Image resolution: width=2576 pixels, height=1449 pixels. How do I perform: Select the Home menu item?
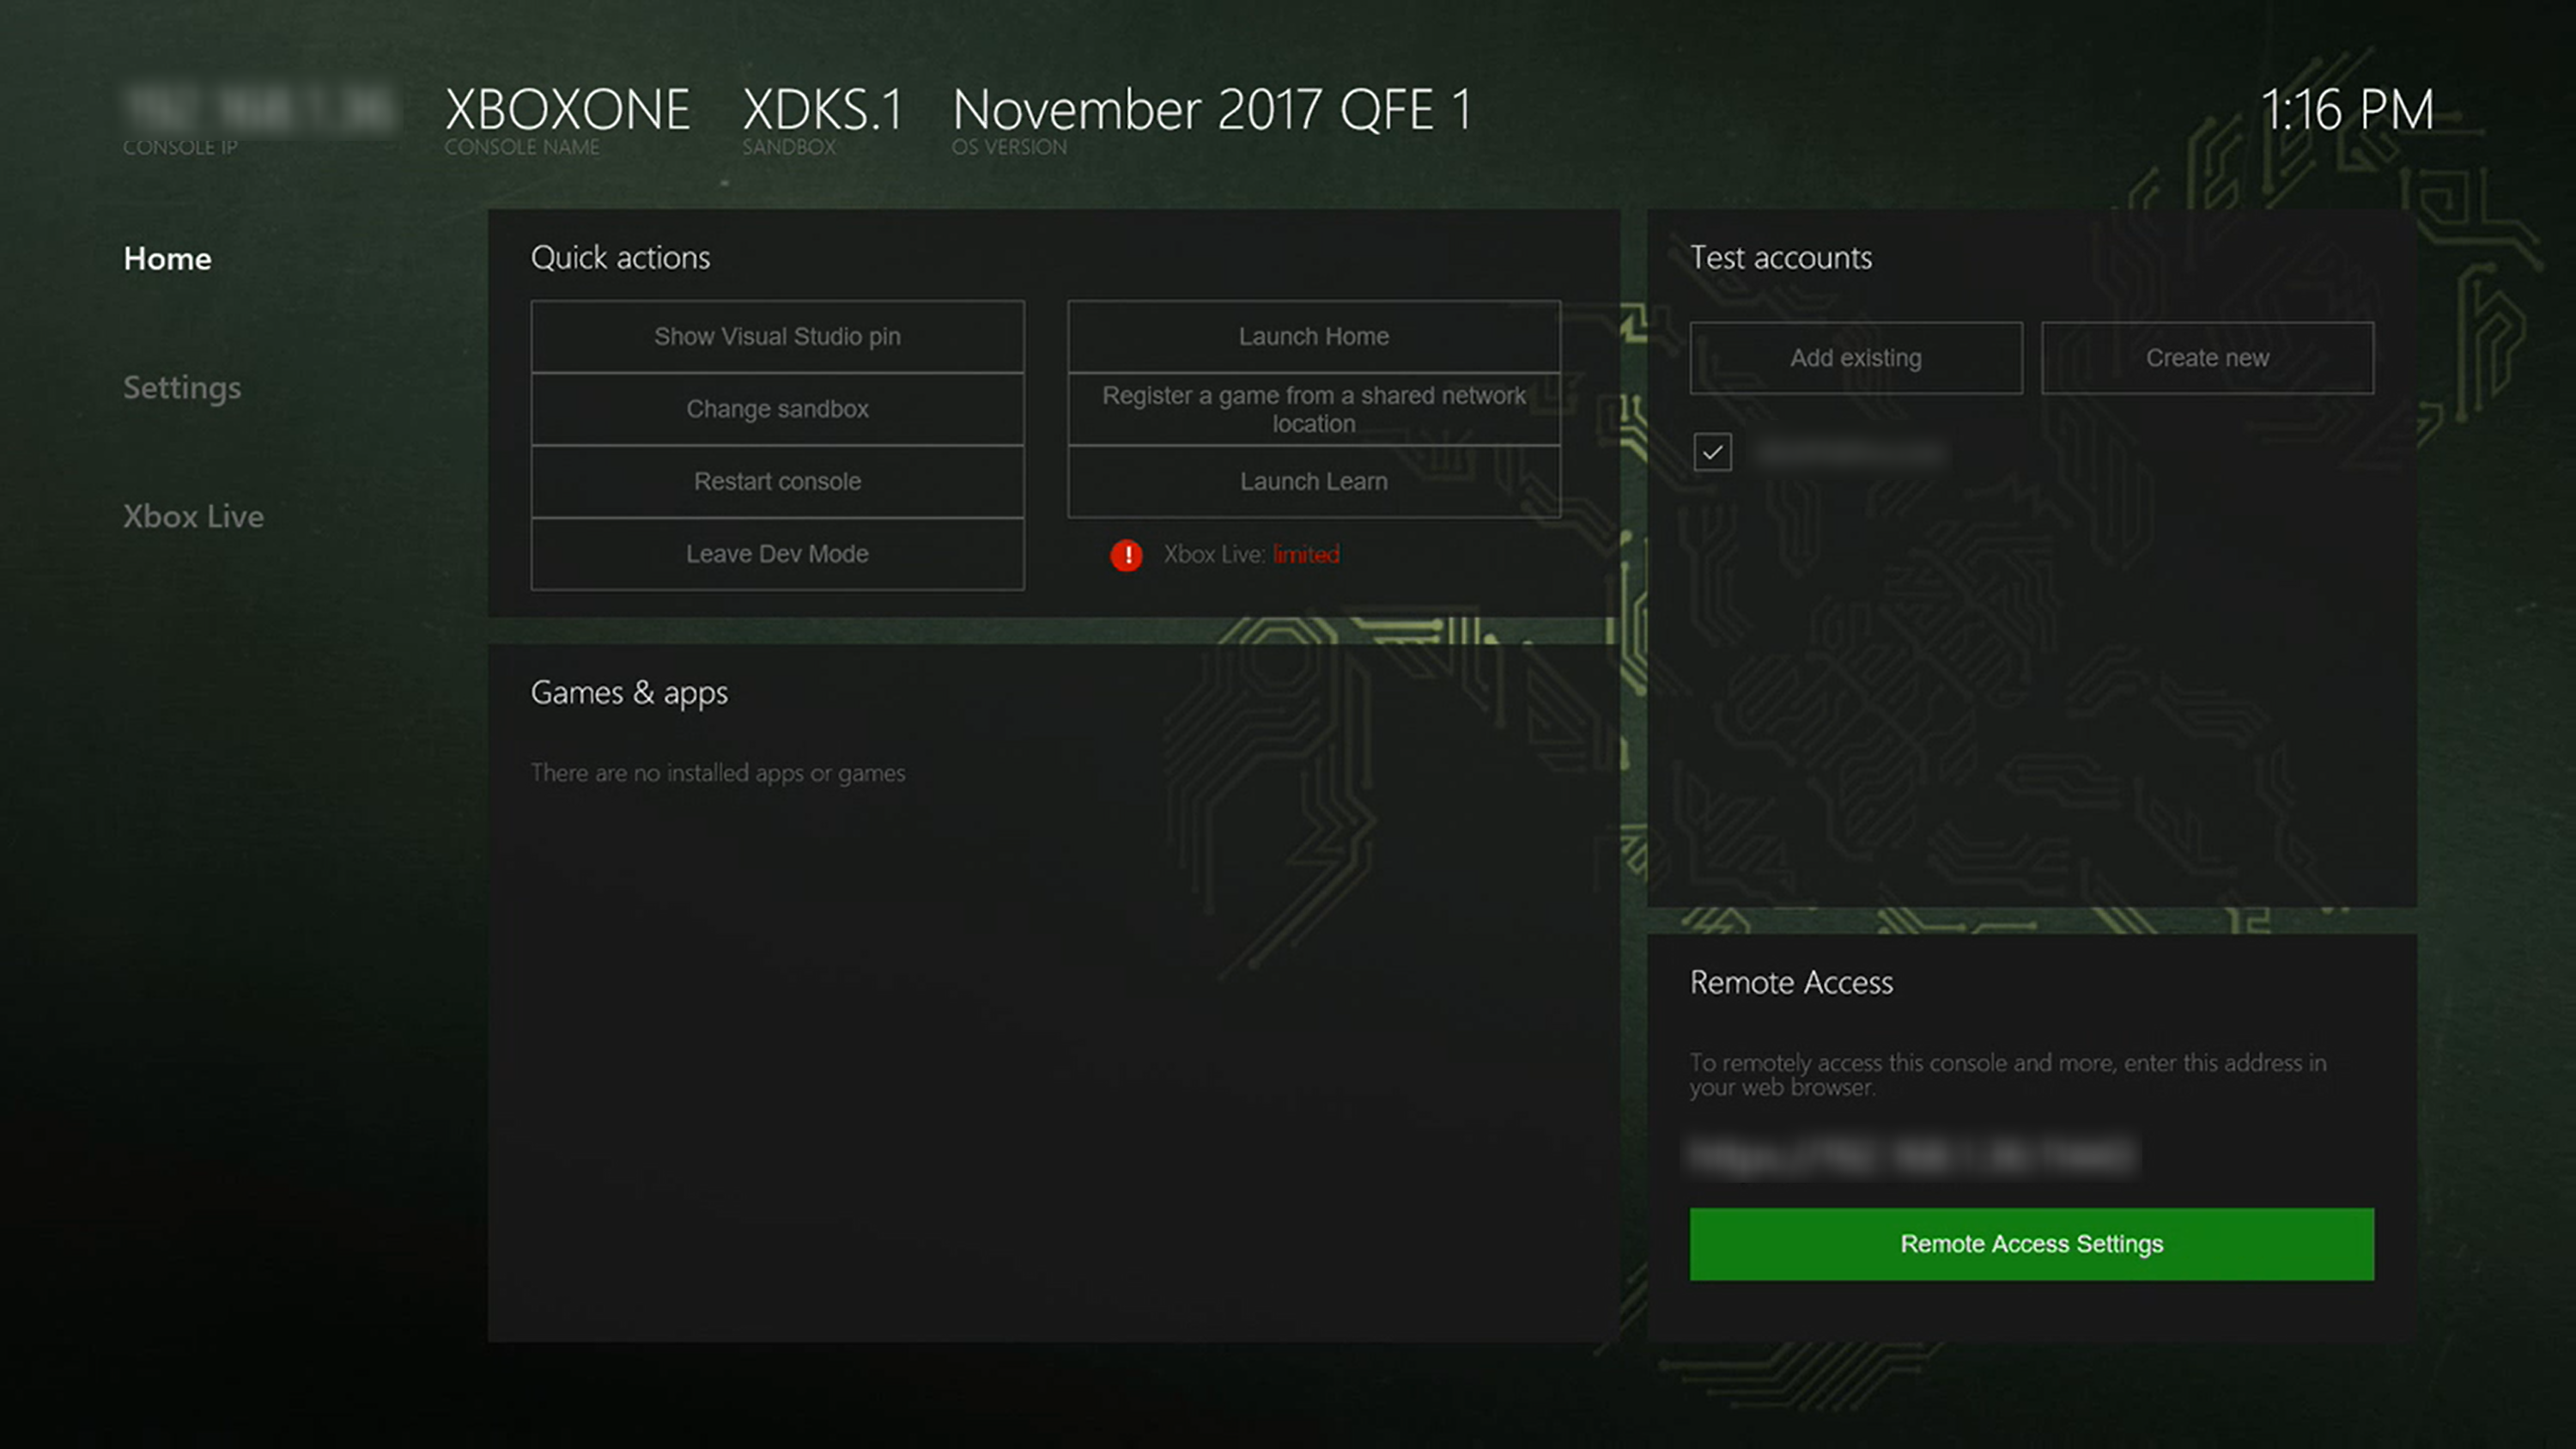click(x=167, y=259)
